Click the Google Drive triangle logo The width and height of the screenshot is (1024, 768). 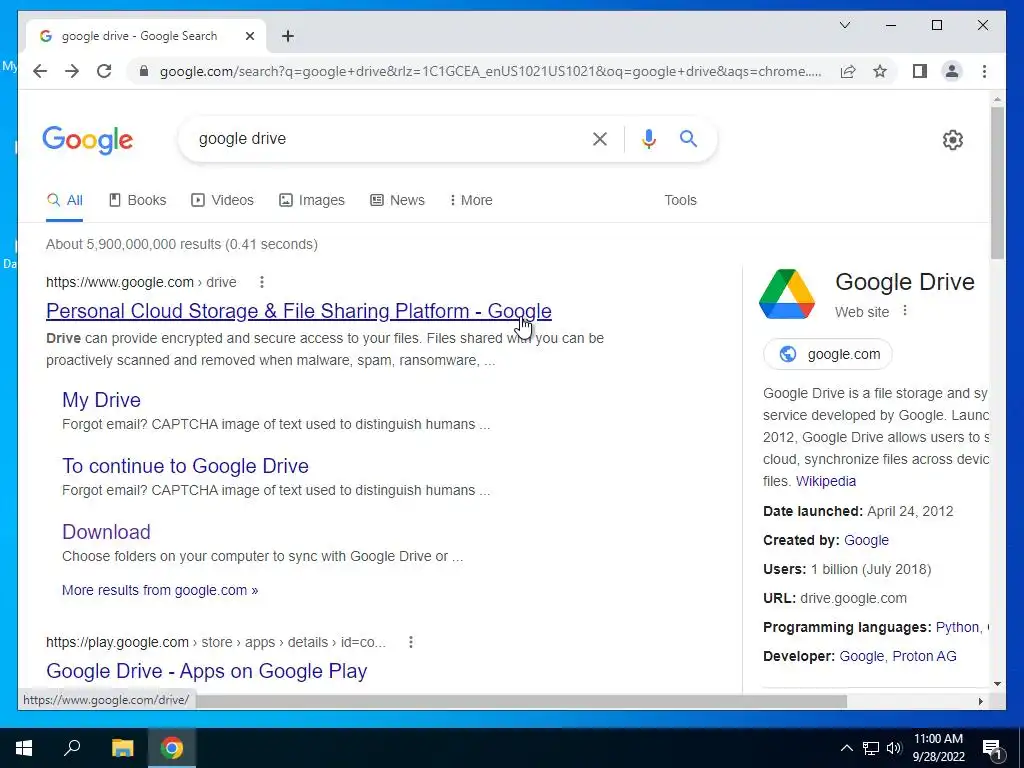(x=787, y=294)
